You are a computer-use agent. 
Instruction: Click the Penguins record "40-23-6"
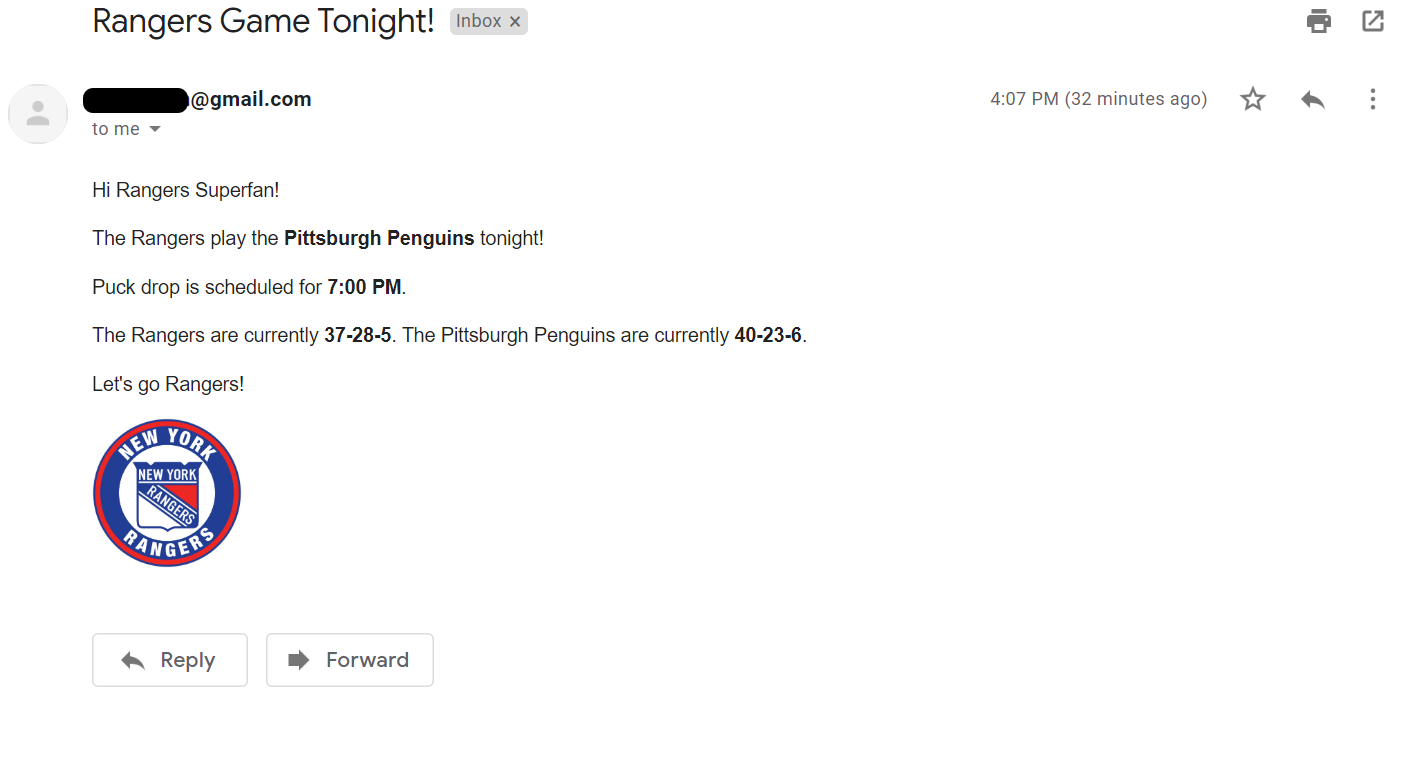768,335
